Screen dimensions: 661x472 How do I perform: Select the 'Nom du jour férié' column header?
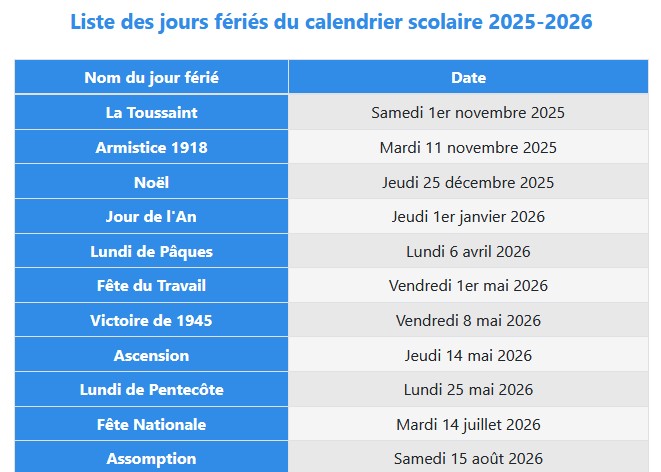[151, 77]
